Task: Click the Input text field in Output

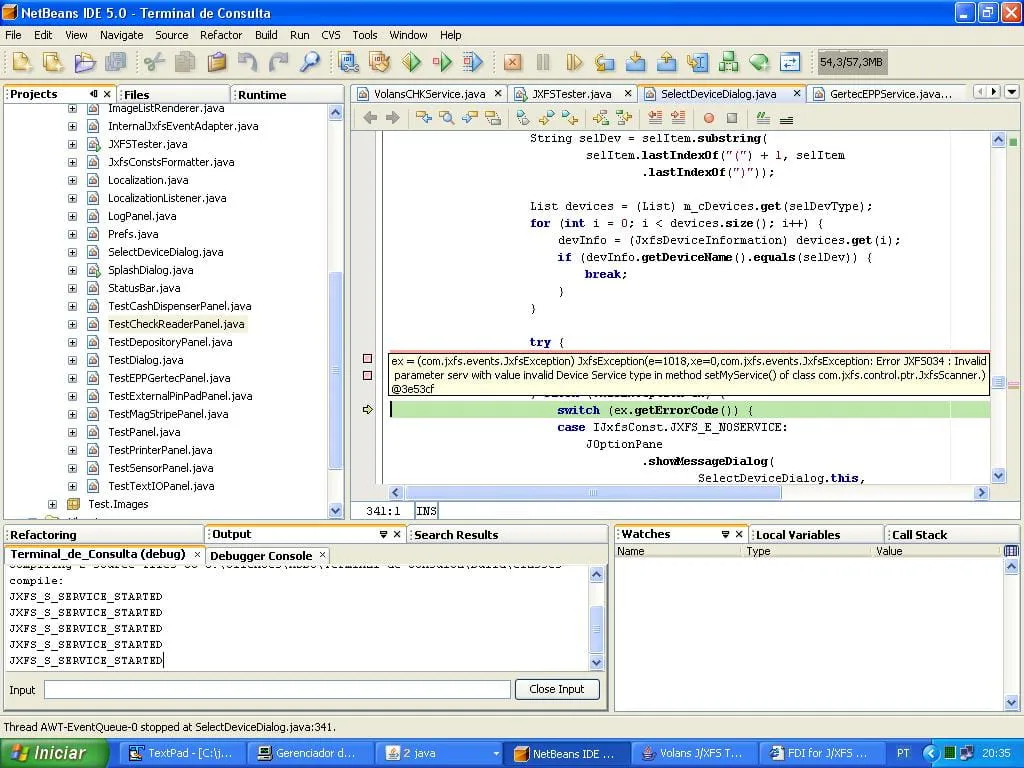Action: tap(277, 690)
